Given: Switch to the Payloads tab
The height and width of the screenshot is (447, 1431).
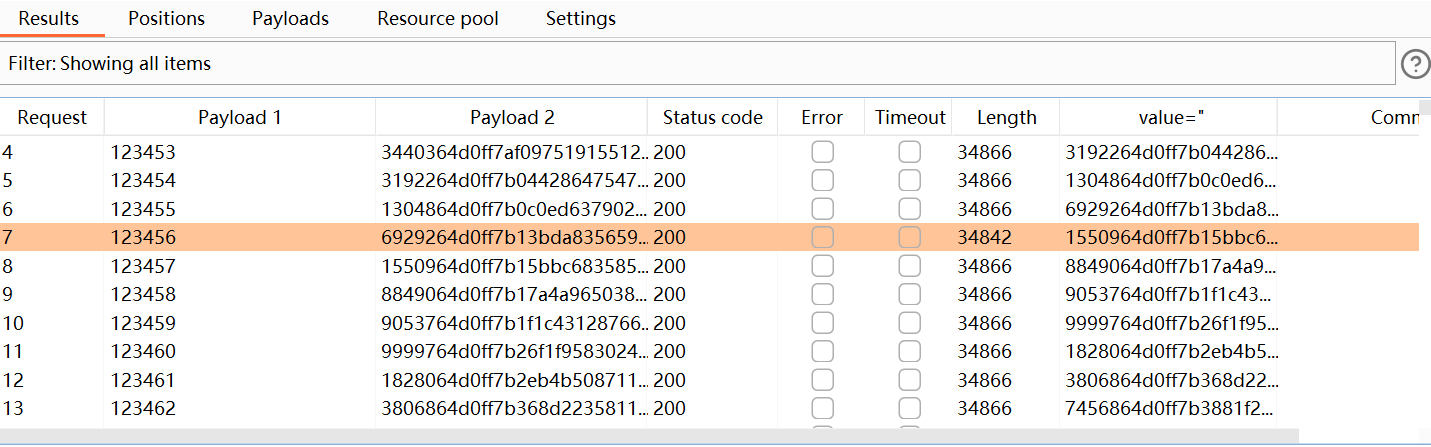Looking at the screenshot, I should (290, 19).
